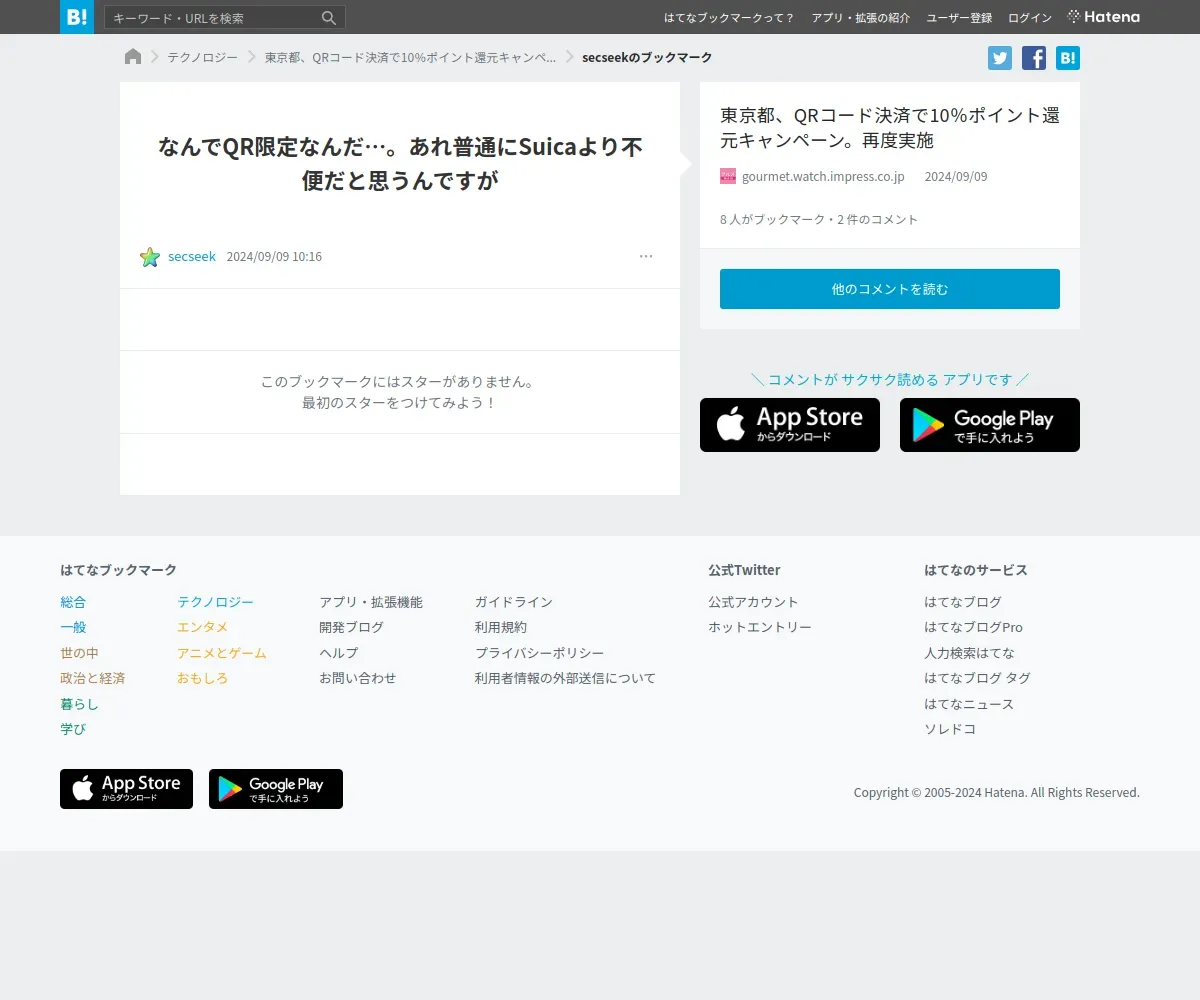
Task: Click the gourmet.watch.impress.co.jp favicon
Action: (x=728, y=177)
